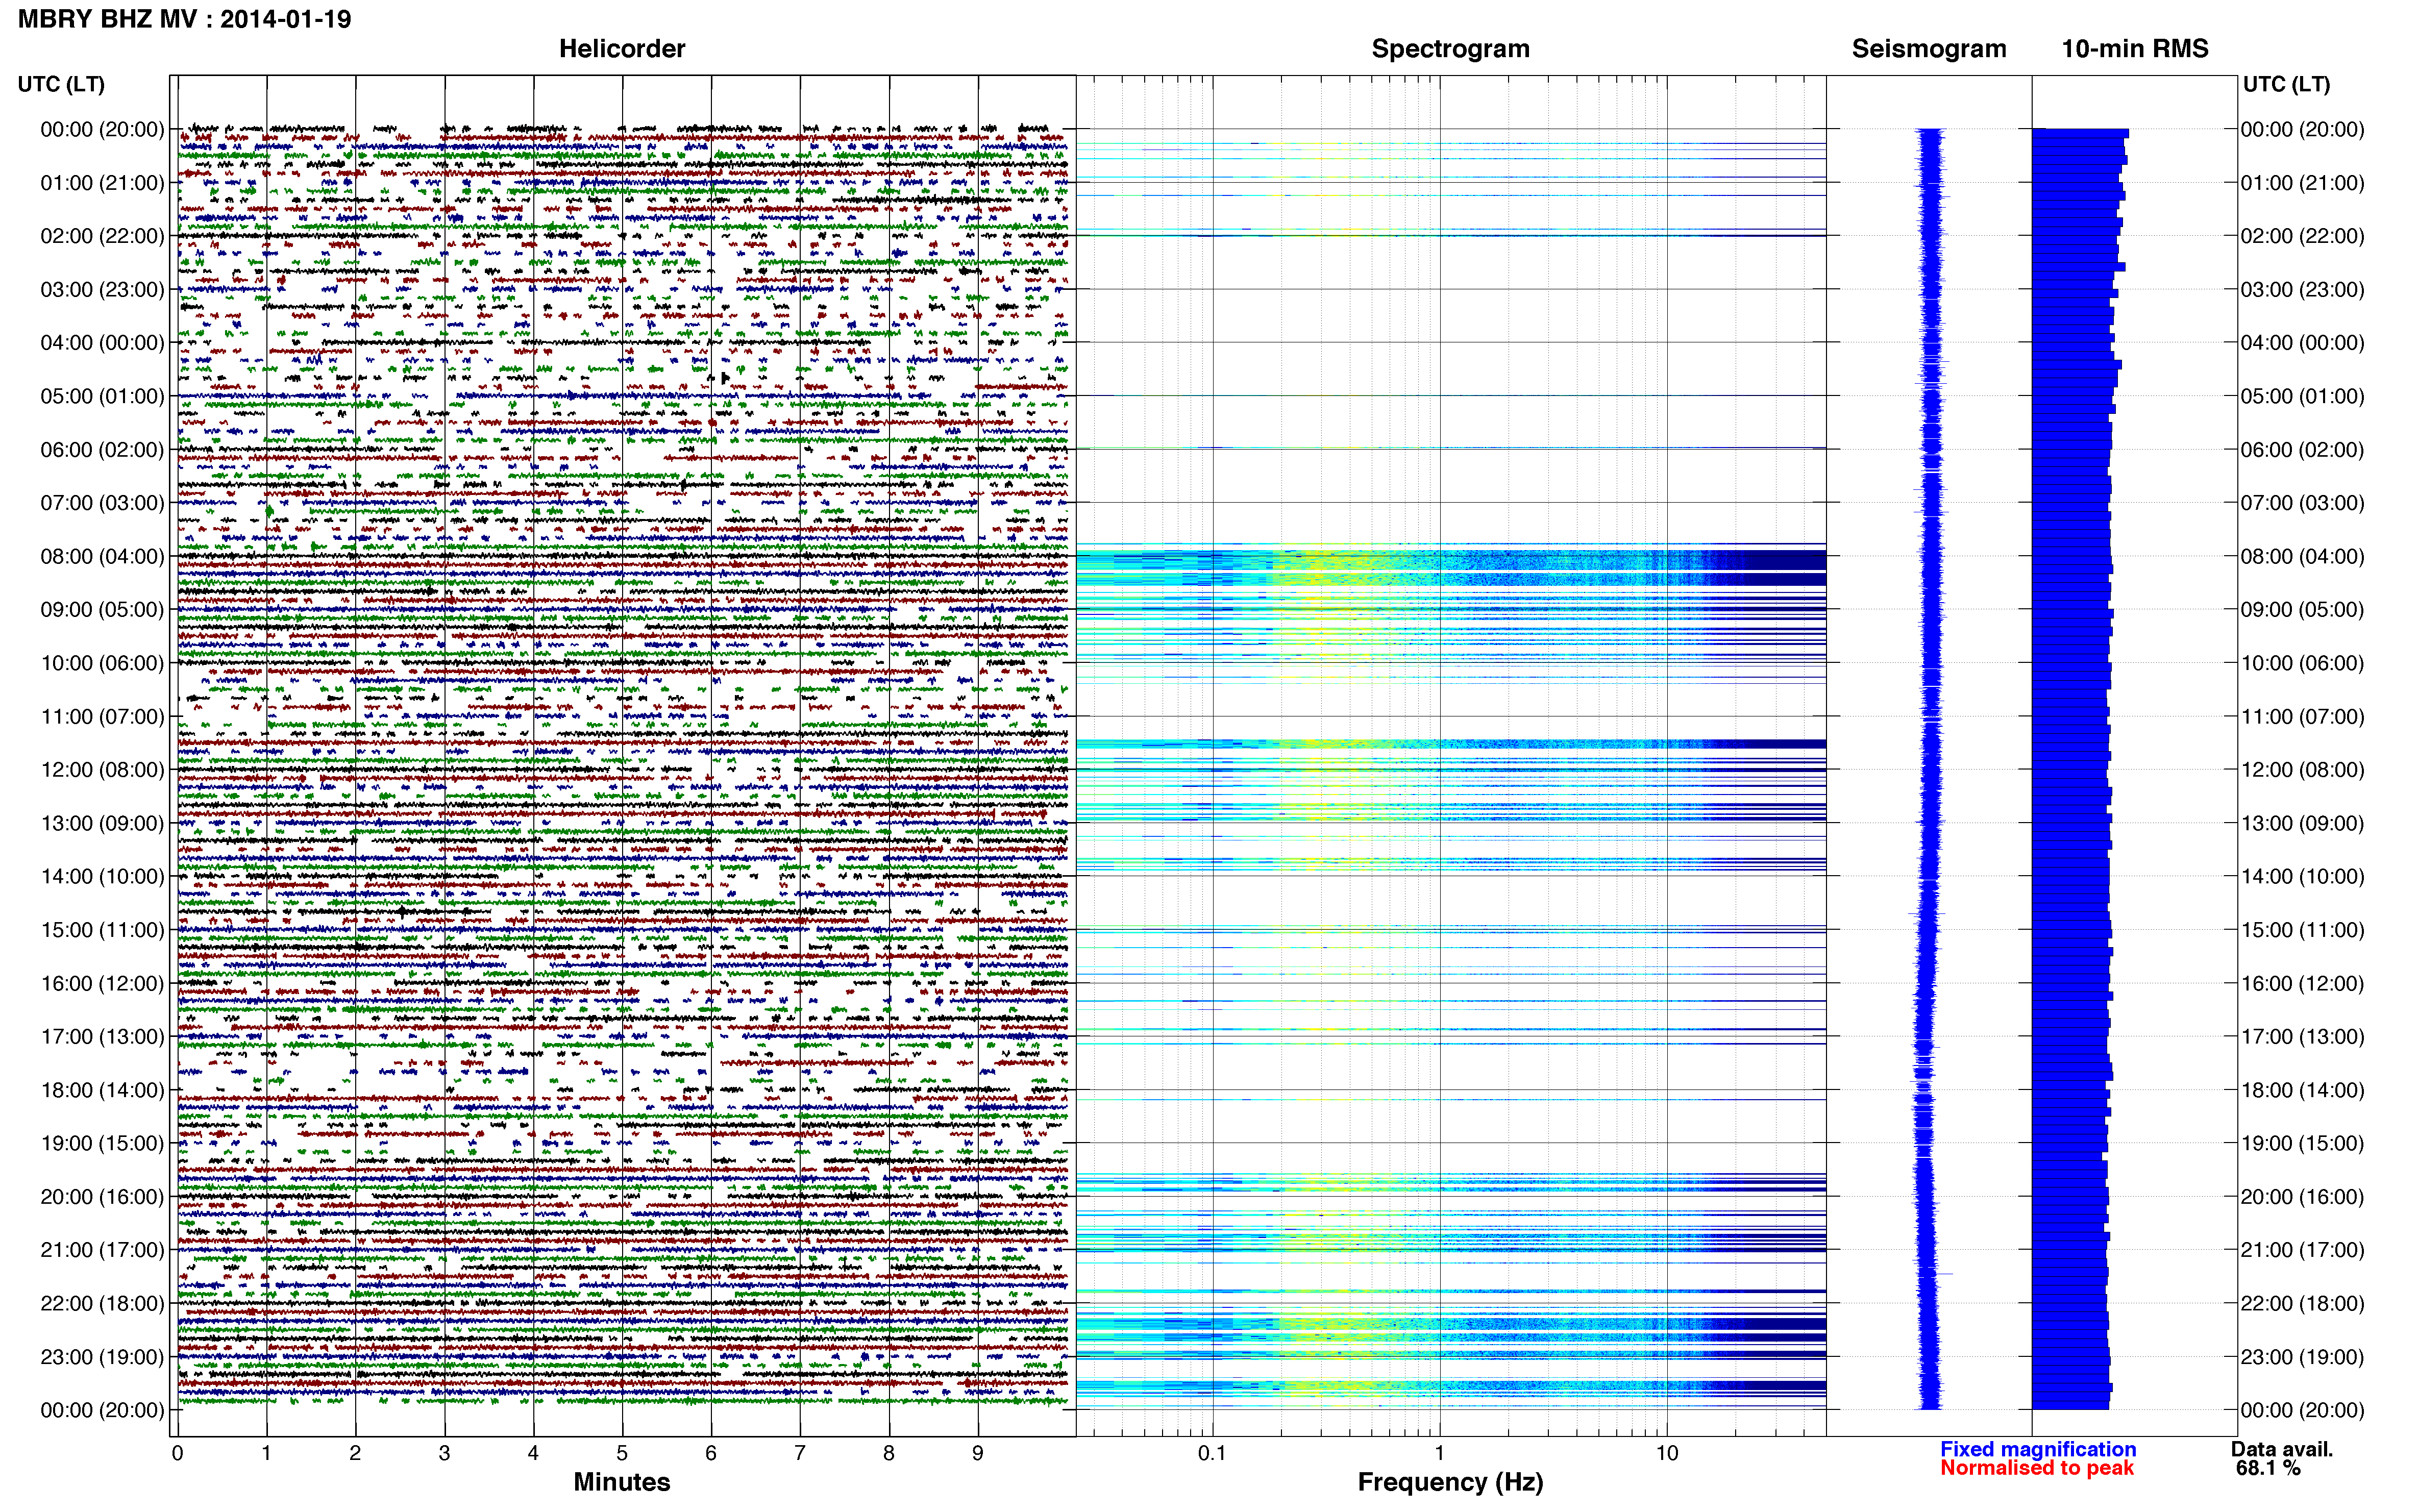This screenshot has width=2419, height=1512.
Task: Click 07:00 (03:00) label beside the RMS panel
Action: (2302, 503)
